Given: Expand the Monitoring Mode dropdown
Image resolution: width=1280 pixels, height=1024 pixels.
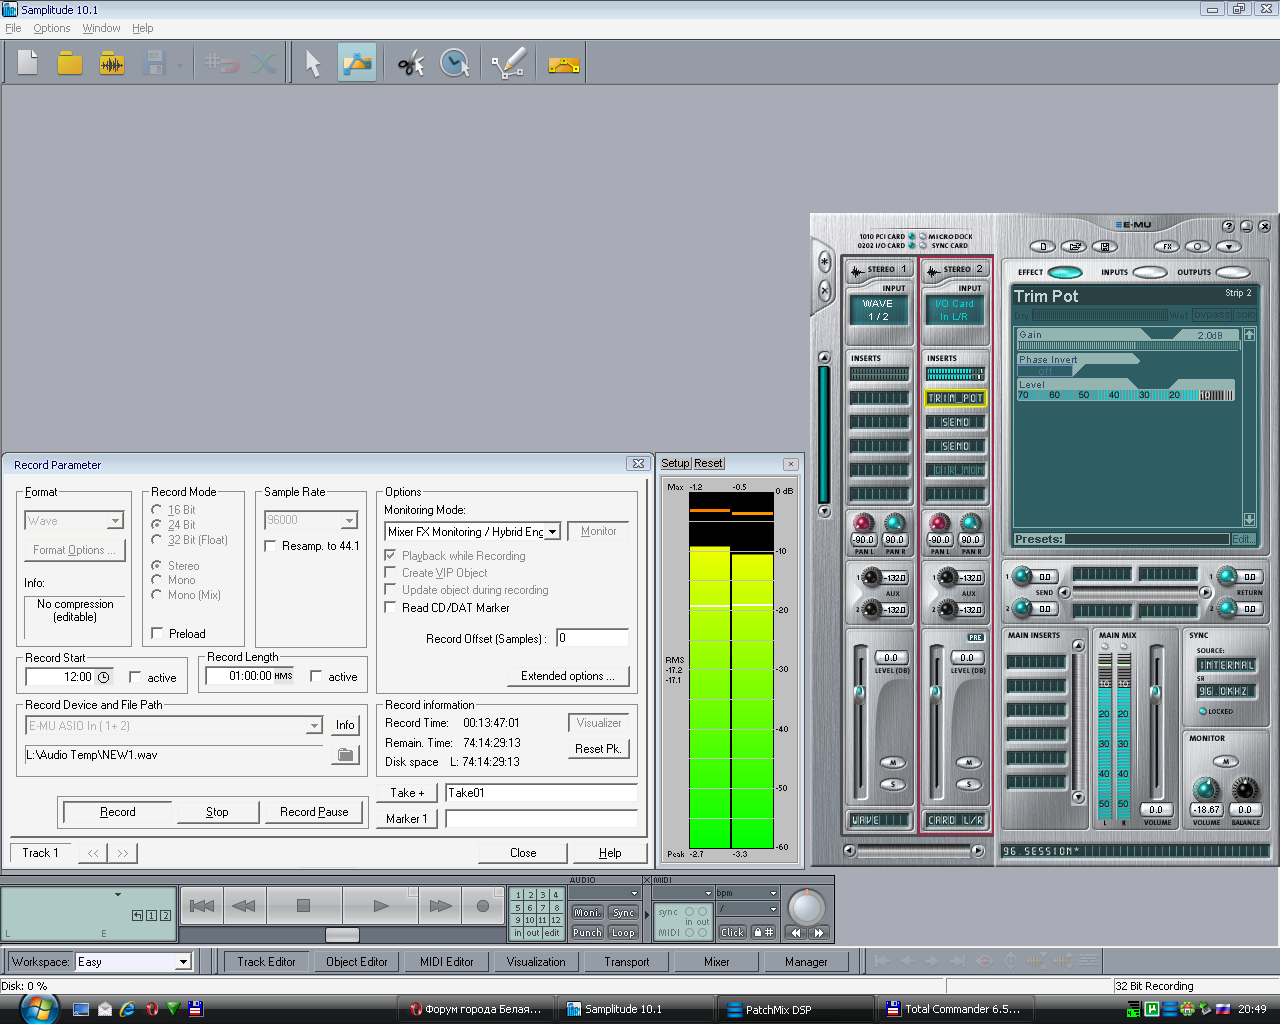Looking at the screenshot, I should point(552,532).
